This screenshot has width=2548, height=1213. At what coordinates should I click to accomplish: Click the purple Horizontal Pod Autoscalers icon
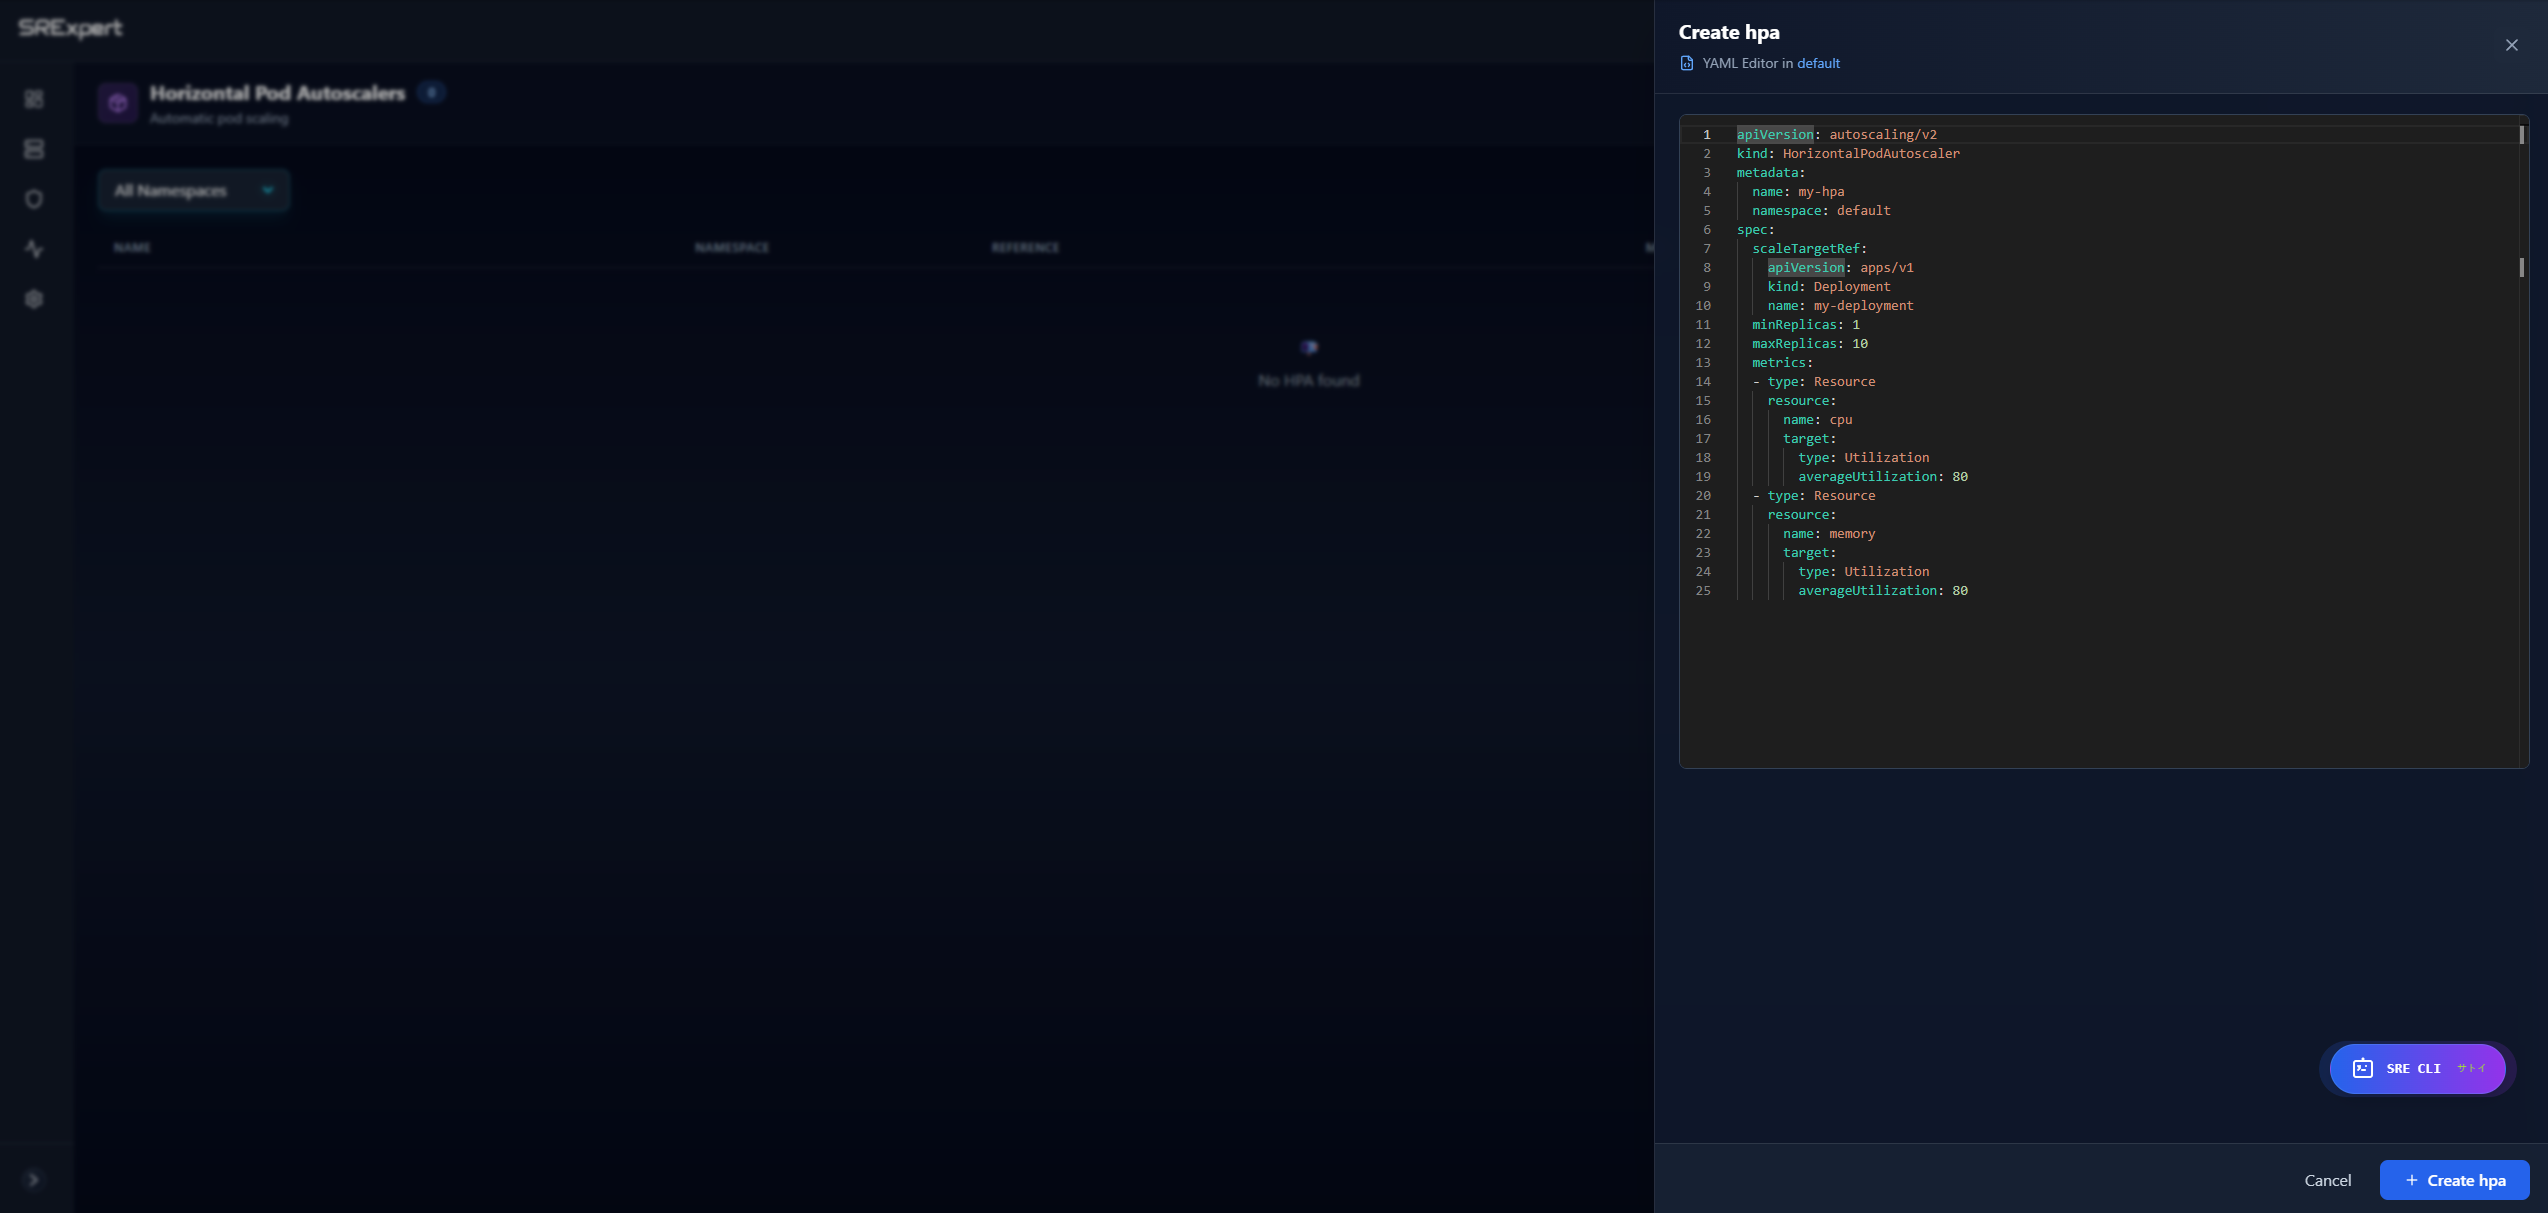(x=117, y=102)
